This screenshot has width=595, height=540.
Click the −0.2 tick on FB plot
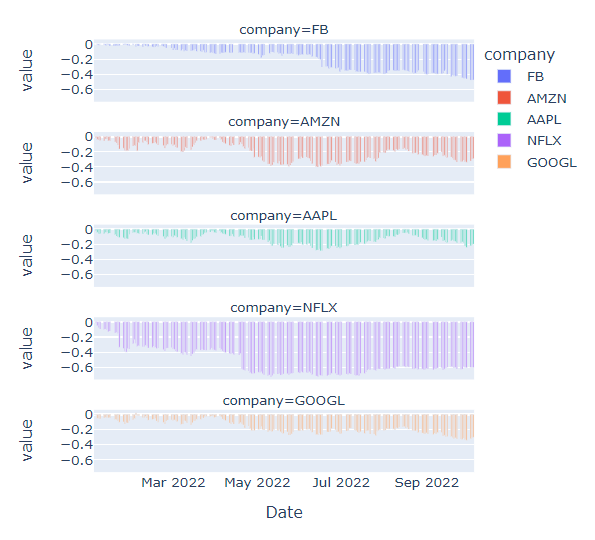tap(77, 60)
